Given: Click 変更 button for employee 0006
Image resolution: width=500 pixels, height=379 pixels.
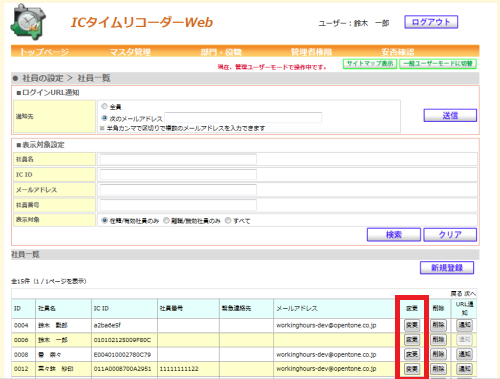Looking at the screenshot, I should click(x=412, y=340).
